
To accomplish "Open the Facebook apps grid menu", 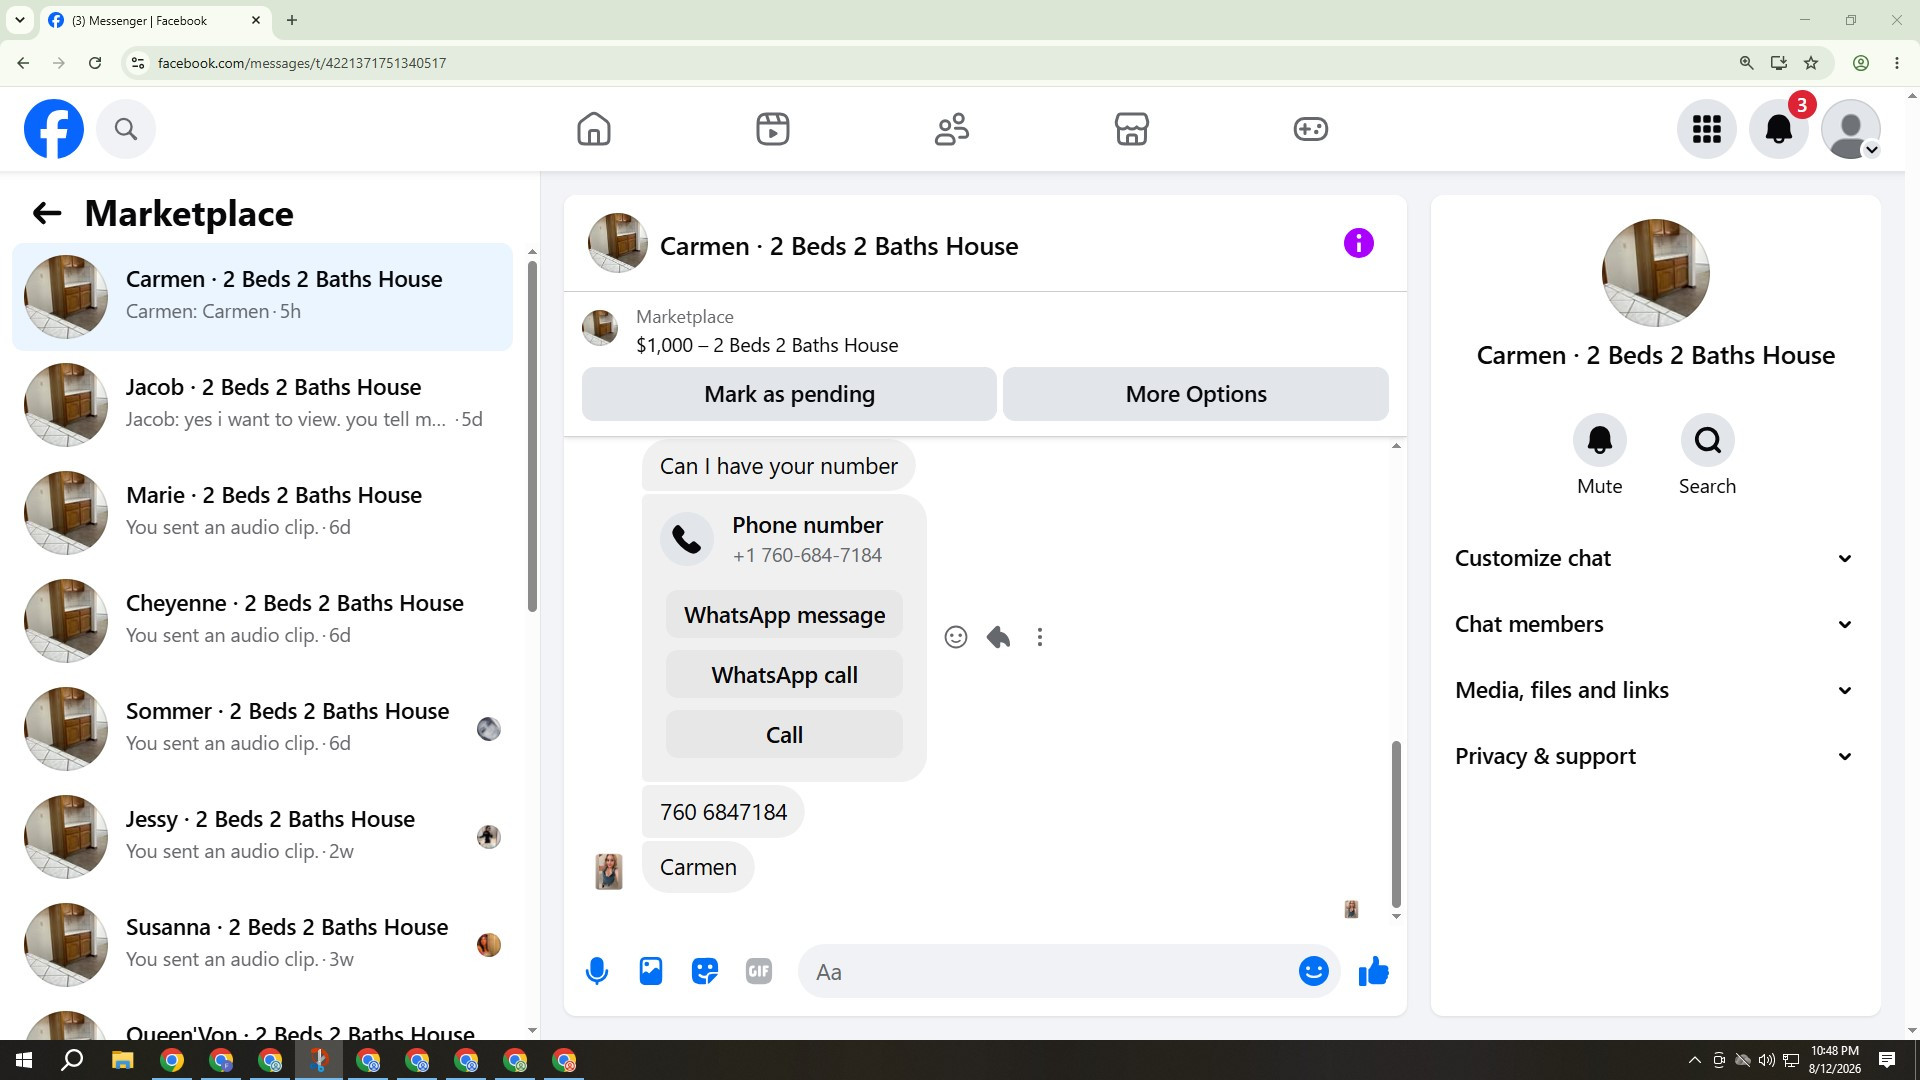I will pyautogui.click(x=1707, y=129).
